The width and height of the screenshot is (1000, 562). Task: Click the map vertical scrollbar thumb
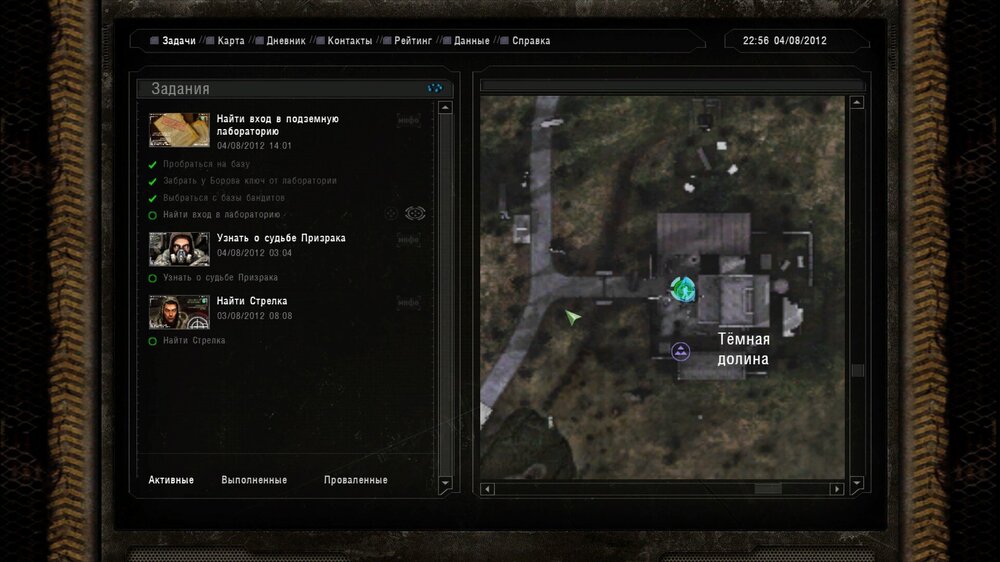coord(857,371)
